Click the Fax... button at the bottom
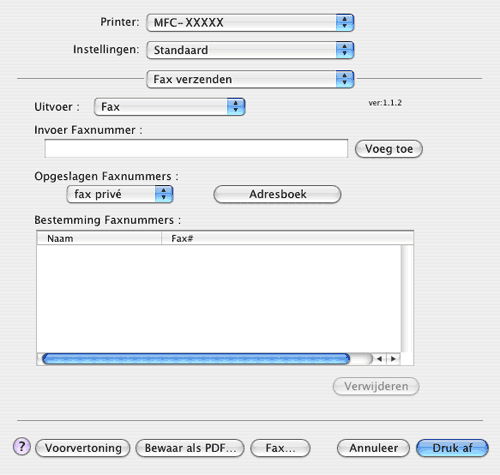The width and height of the screenshot is (500, 475). click(280, 448)
